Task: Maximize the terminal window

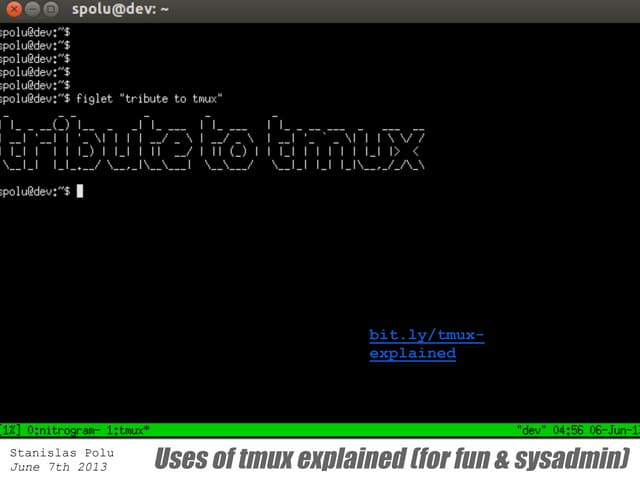Action: pyautogui.click(x=52, y=9)
